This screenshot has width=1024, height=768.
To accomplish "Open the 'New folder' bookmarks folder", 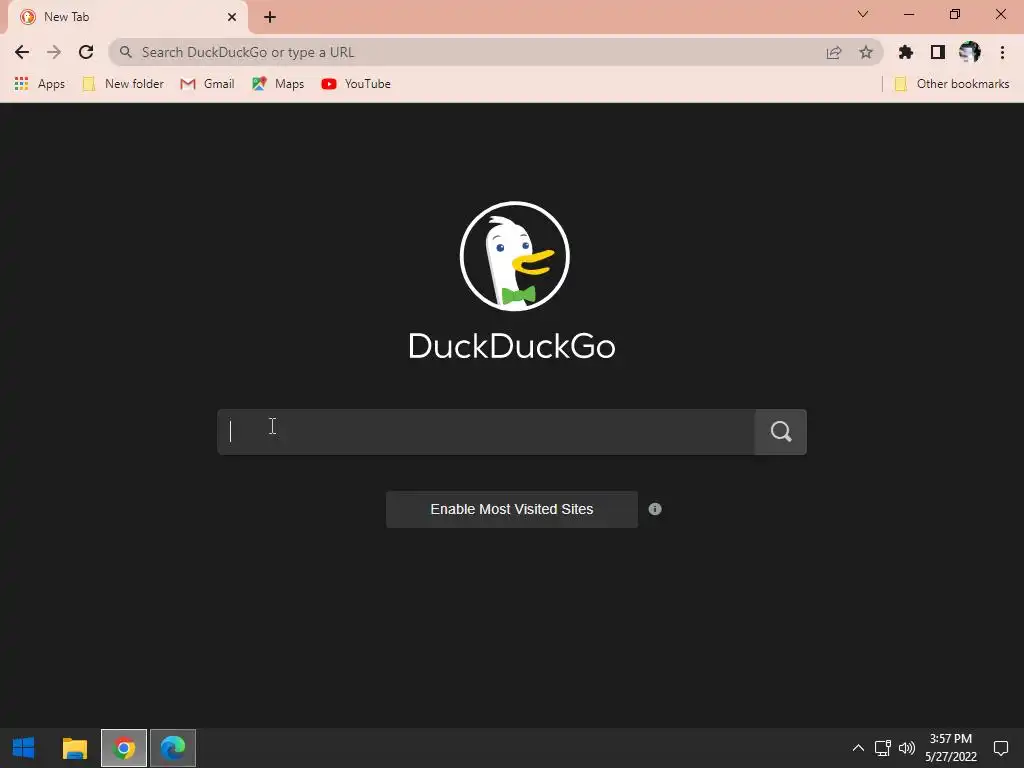I will (x=123, y=84).
